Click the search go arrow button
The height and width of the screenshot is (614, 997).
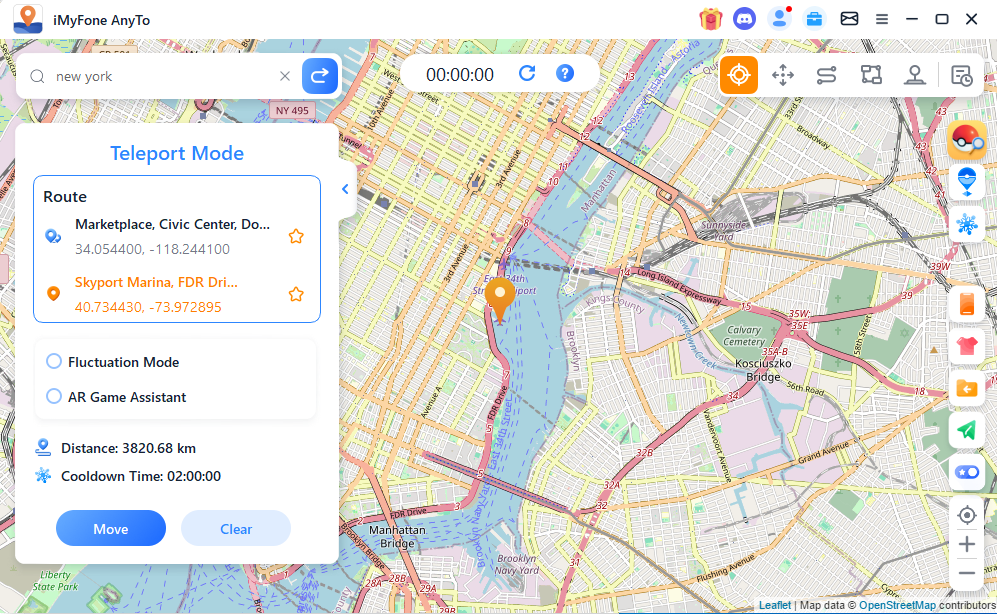coord(319,76)
